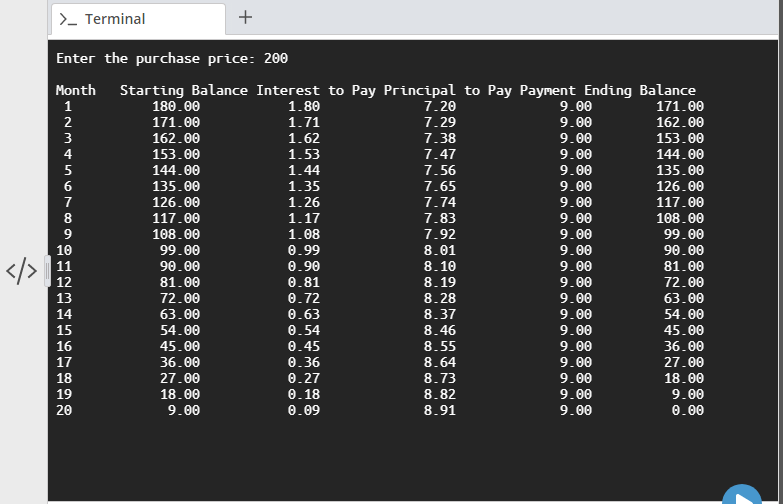Click the interest value 1.71
This screenshot has height=504, width=783.
point(304,122)
